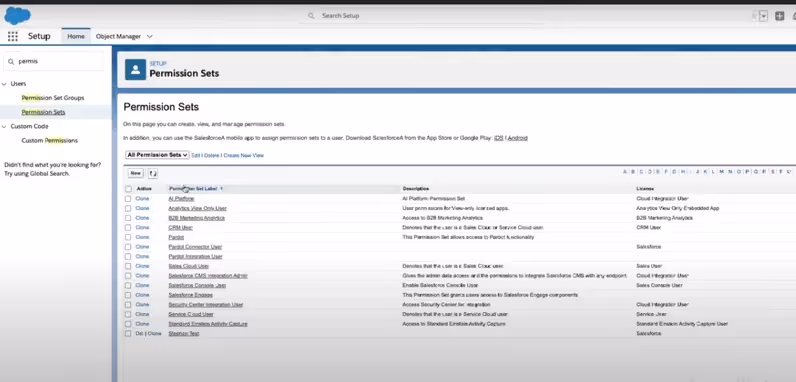Open the AI Platform permission set

pos(181,199)
